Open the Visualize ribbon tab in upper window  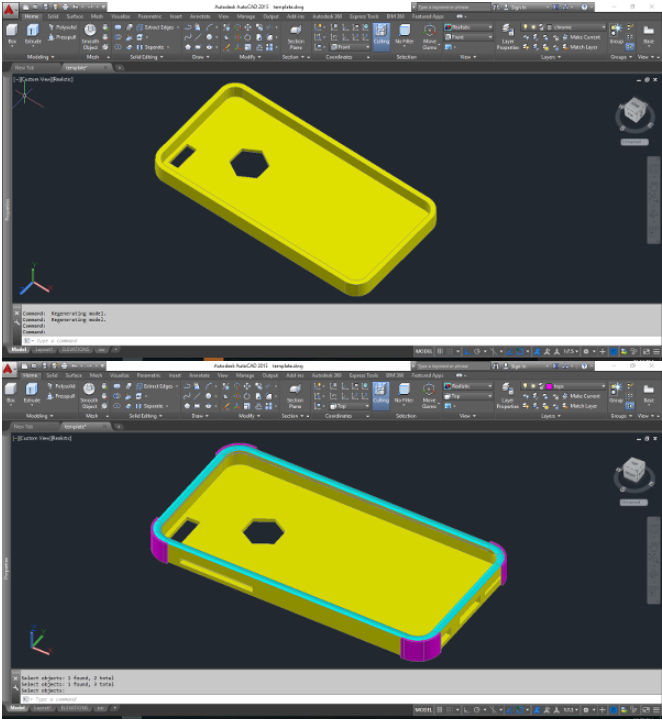120,17
